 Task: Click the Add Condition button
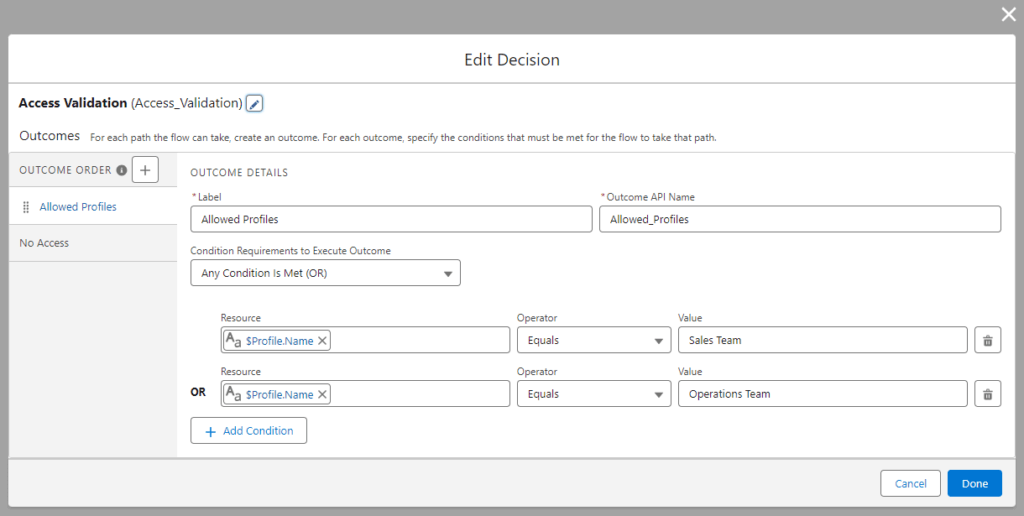point(249,431)
